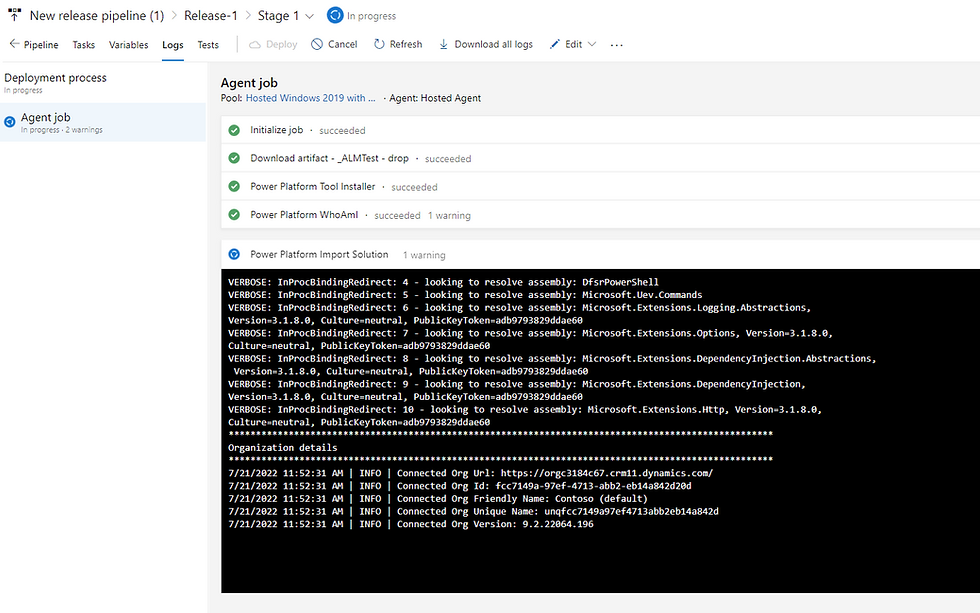This screenshot has width=980, height=613.
Task: Click Deployment process heading
Action: (56, 78)
